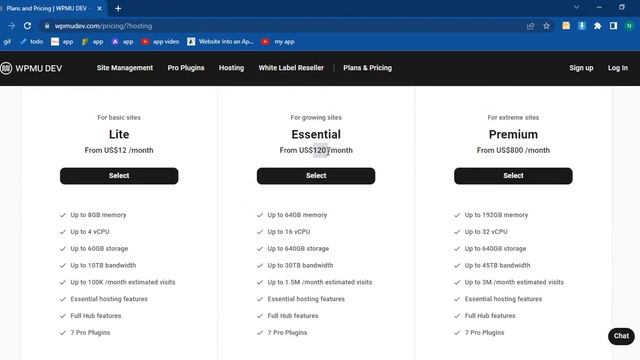Click 'Up to 16 vCPU' text
The width and height of the screenshot is (640, 360).
pyautogui.click(x=289, y=231)
